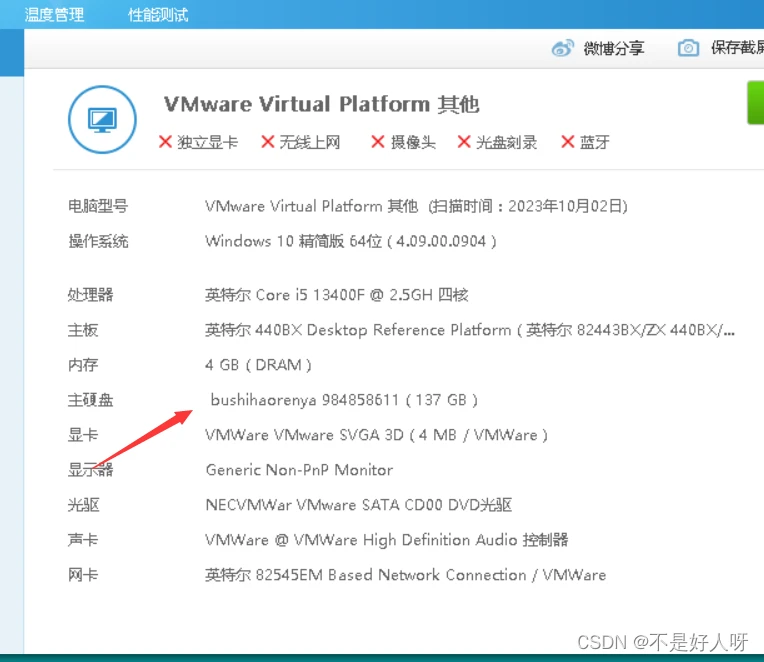Click the computer monitor logo icon

(102, 119)
